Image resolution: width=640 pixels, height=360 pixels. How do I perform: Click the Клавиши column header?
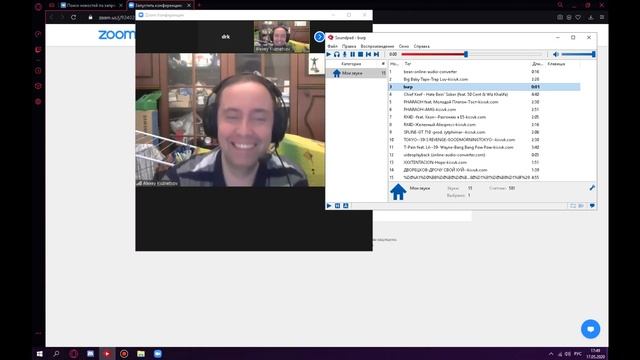pyautogui.click(x=556, y=64)
